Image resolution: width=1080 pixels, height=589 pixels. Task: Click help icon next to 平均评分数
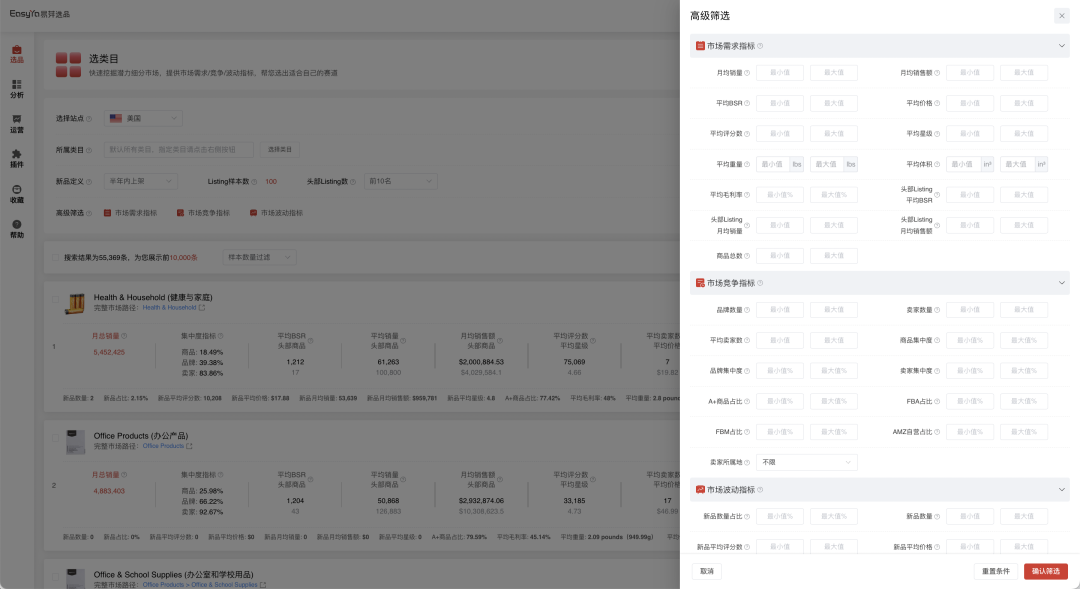[747, 134]
